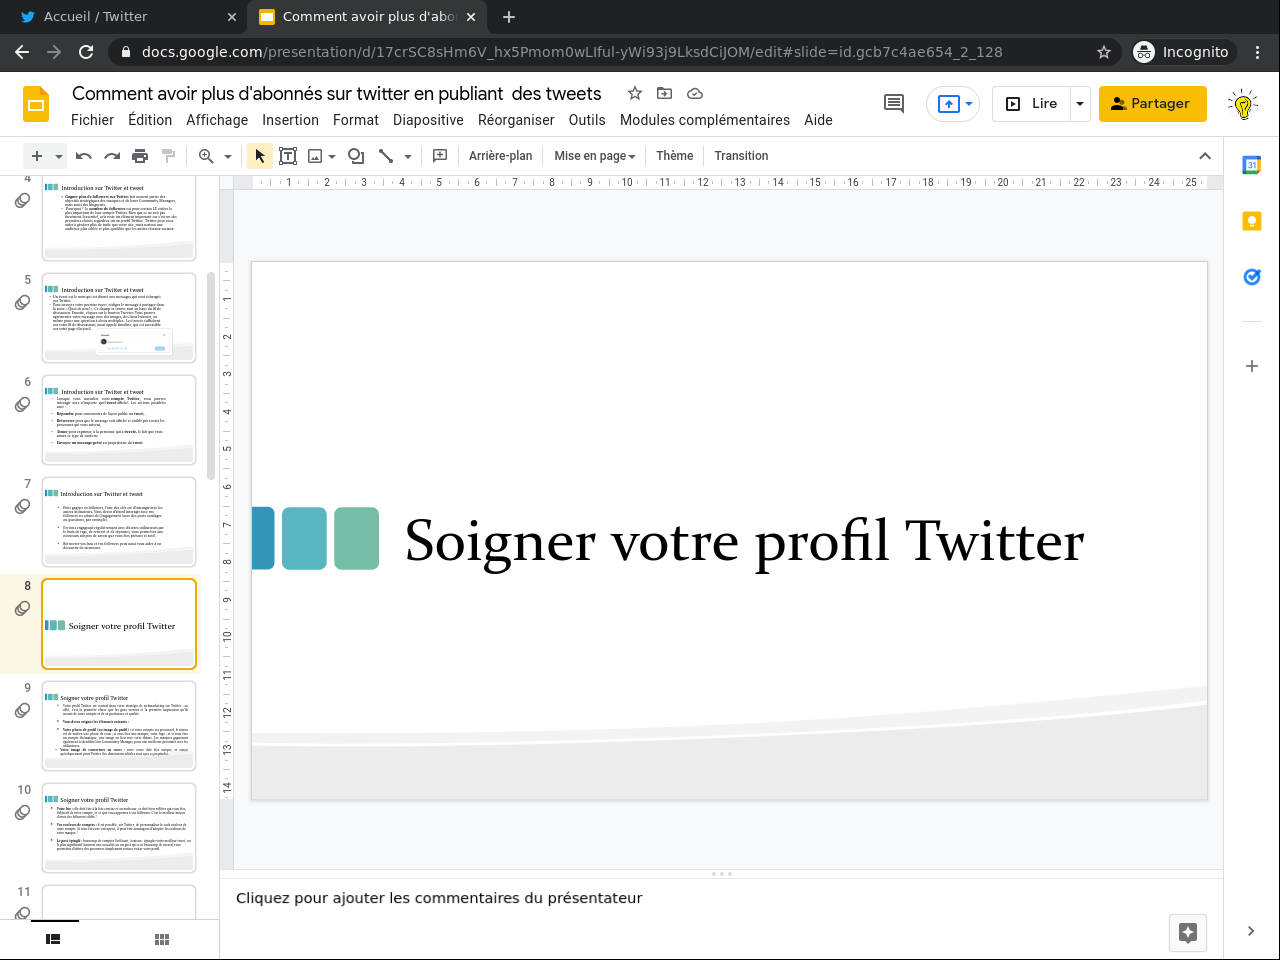Open the Outils menu
The height and width of the screenshot is (960, 1280).
click(587, 120)
